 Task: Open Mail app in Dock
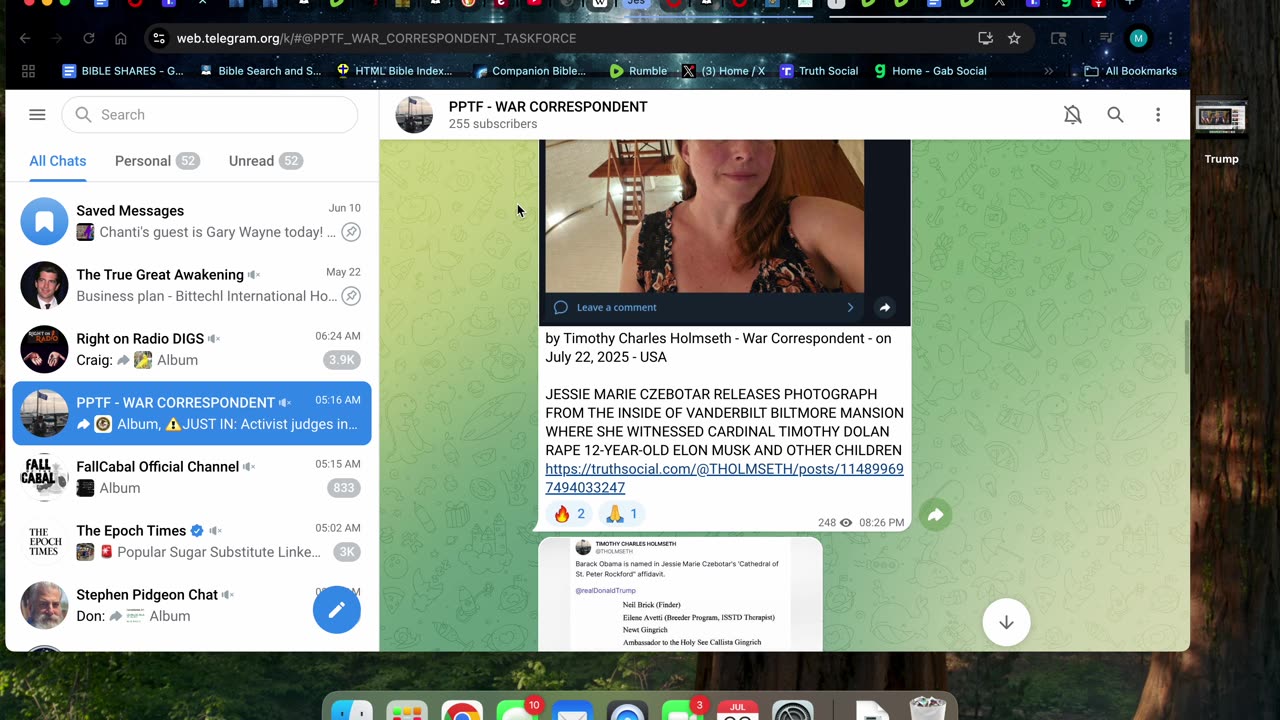point(572,712)
